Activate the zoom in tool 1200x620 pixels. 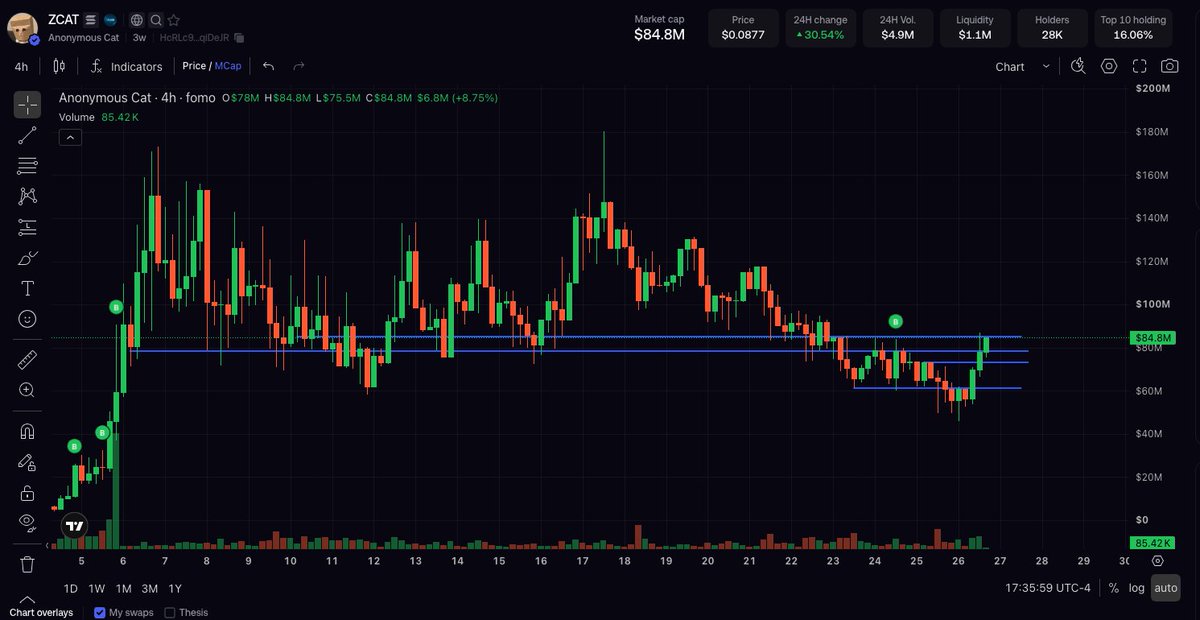(x=28, y=391)
